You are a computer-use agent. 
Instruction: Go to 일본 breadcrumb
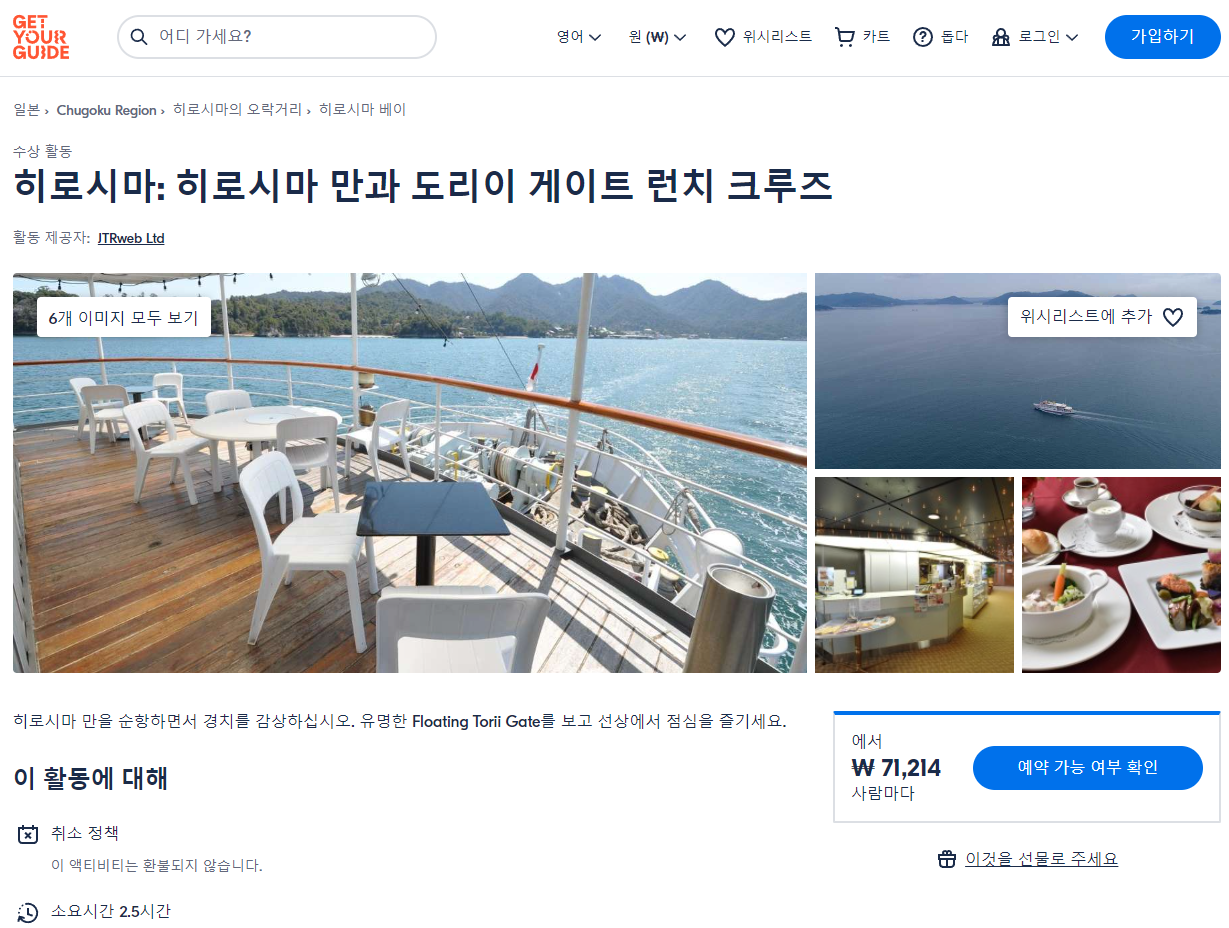click(27, 110)
